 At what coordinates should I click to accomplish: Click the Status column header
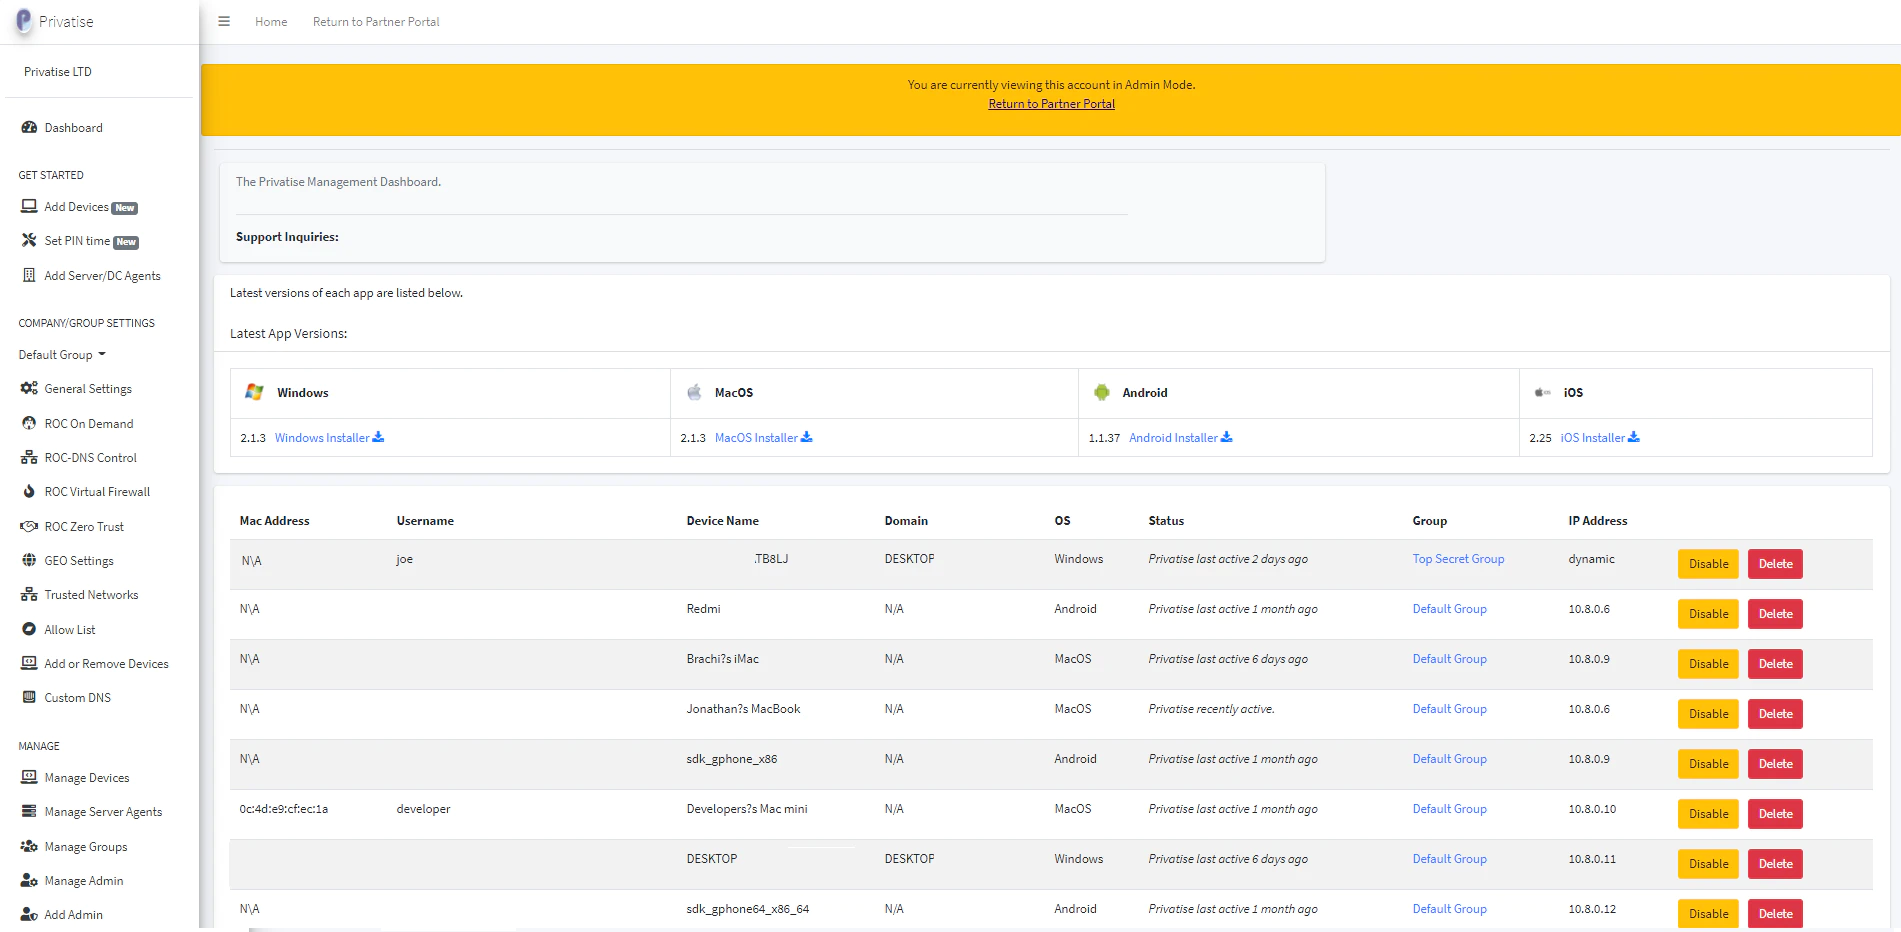pyautogui.click(x=1166, y=521)
